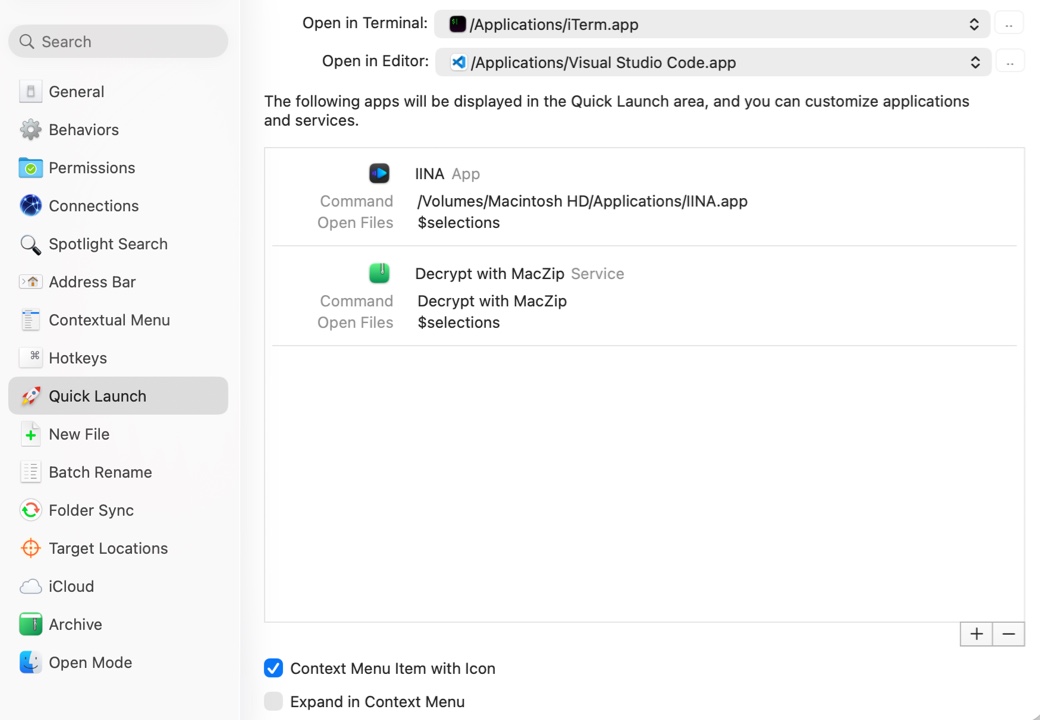Image resolution: width=1040 pixels, height=720 pixels.
Task: Remove the selected Quick Launch entry
Action: (1007, 633)
